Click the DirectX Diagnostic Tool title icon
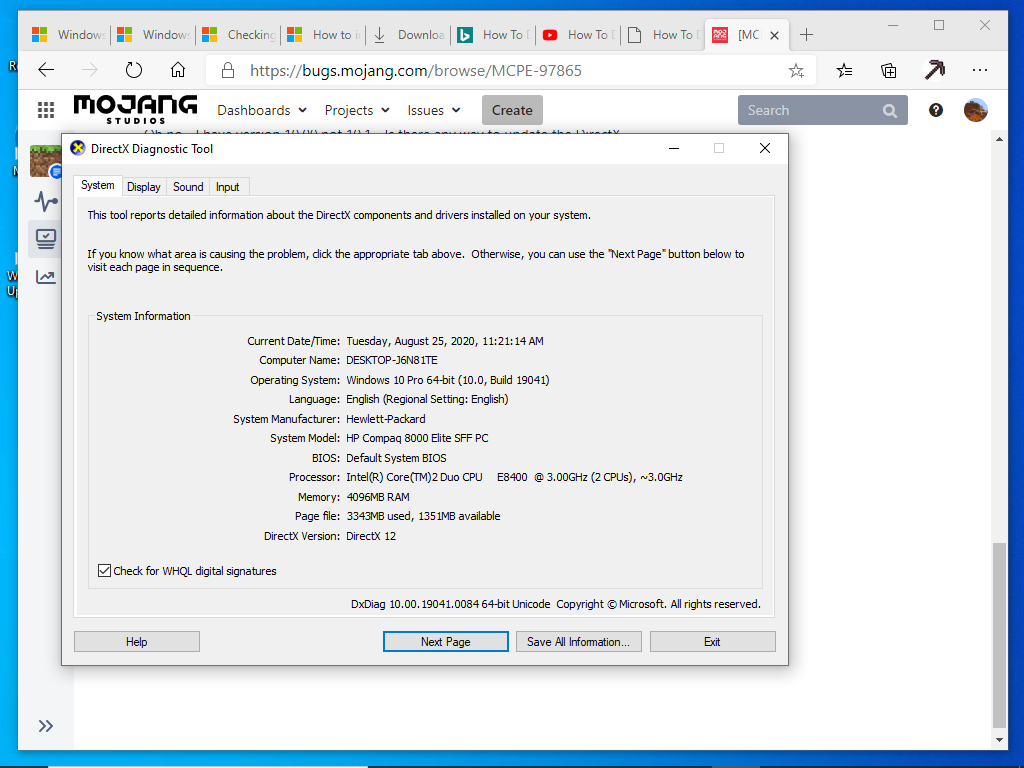Screen dimensions: 1024x768 point(78,148)
